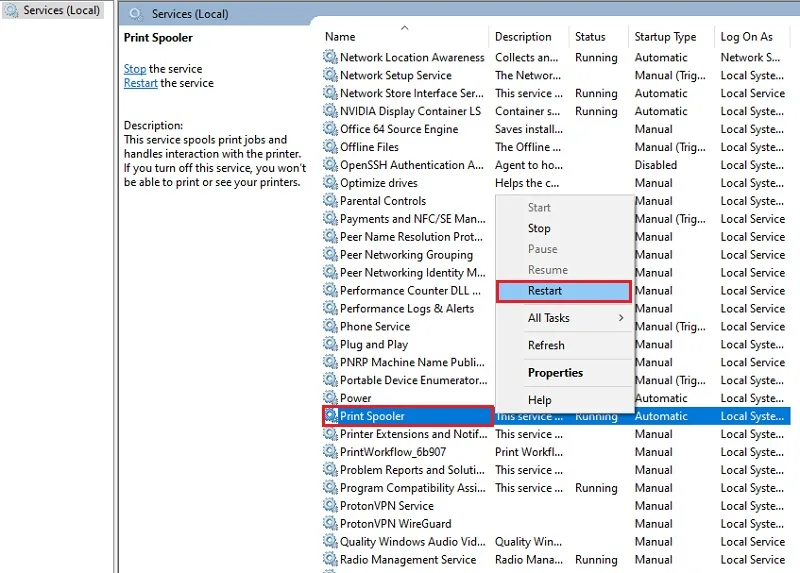Click the Printer Extensions and Notifications icon
The width and height of the screenshot is (800, 573).
330,434
